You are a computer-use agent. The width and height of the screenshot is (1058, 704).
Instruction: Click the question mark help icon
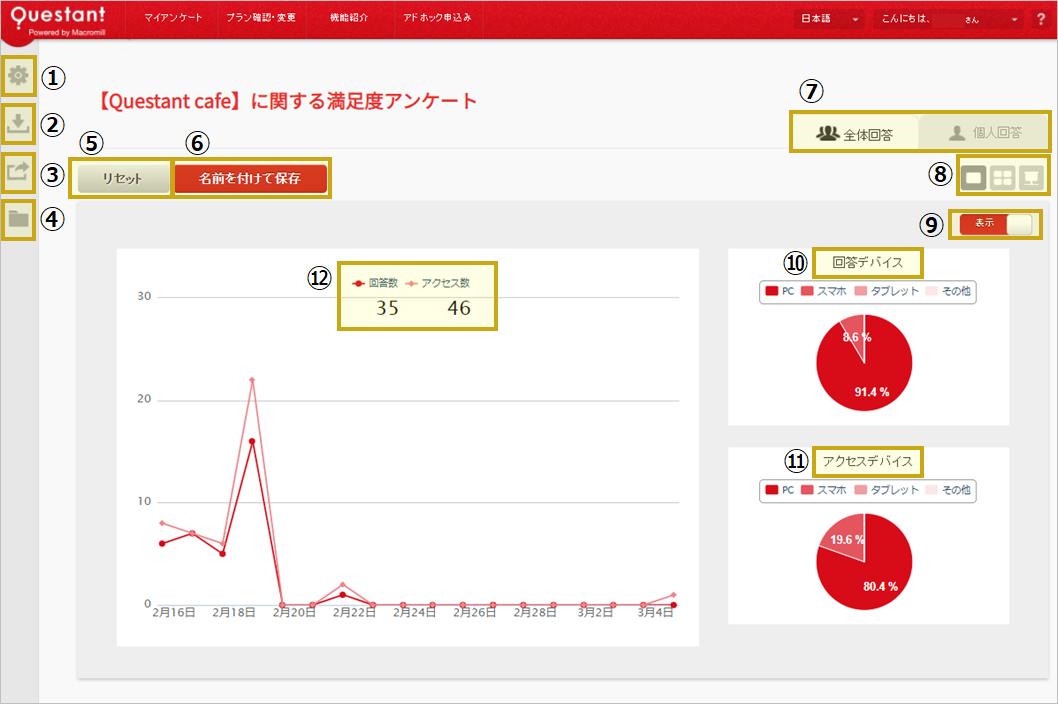coord(1040,19)
